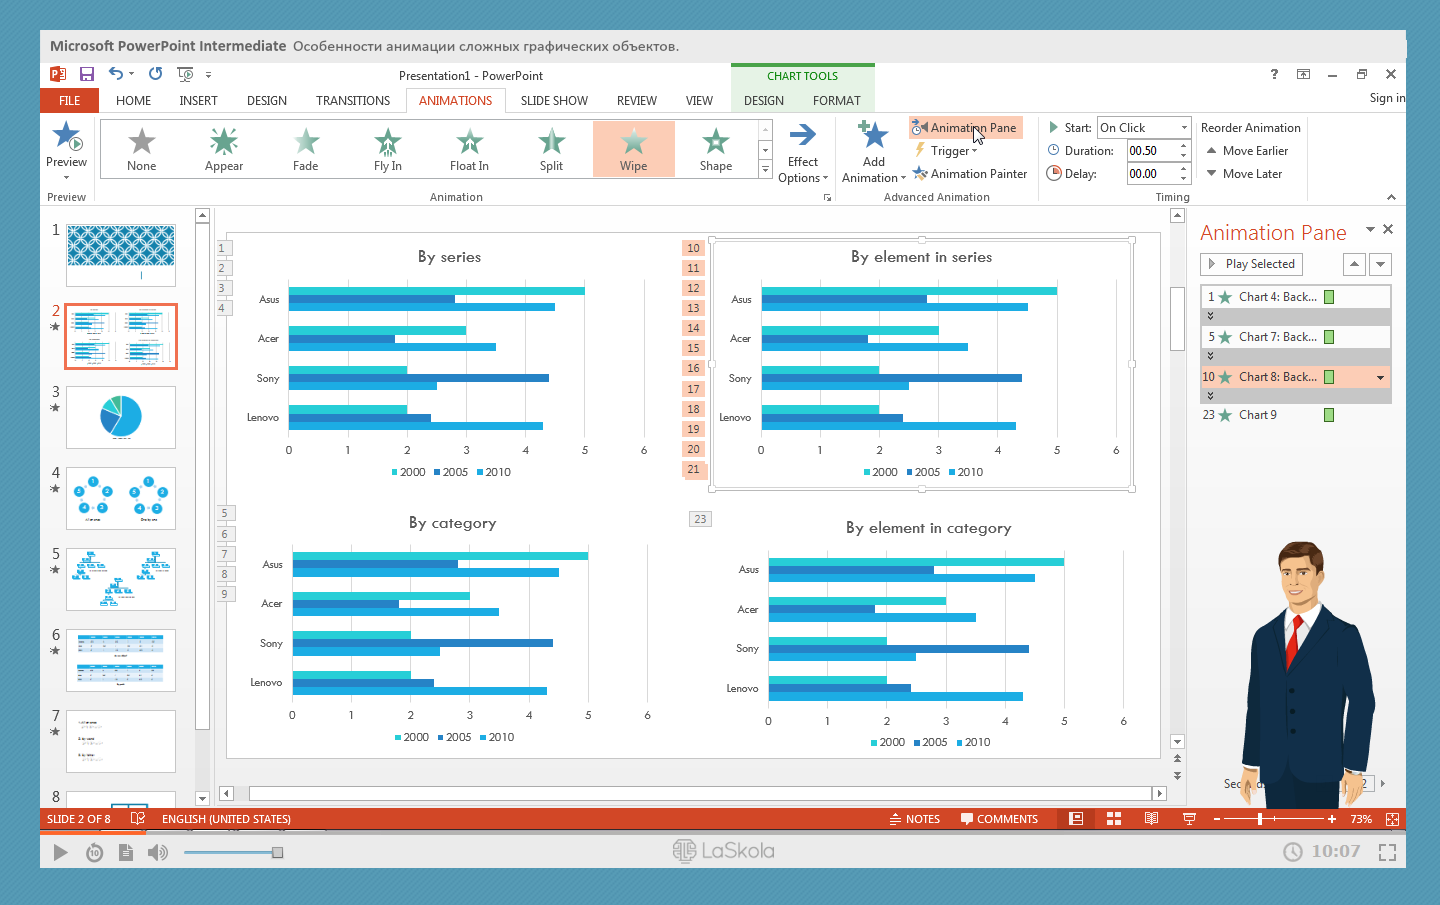Click the Animation Painter tool

(969, 174)
